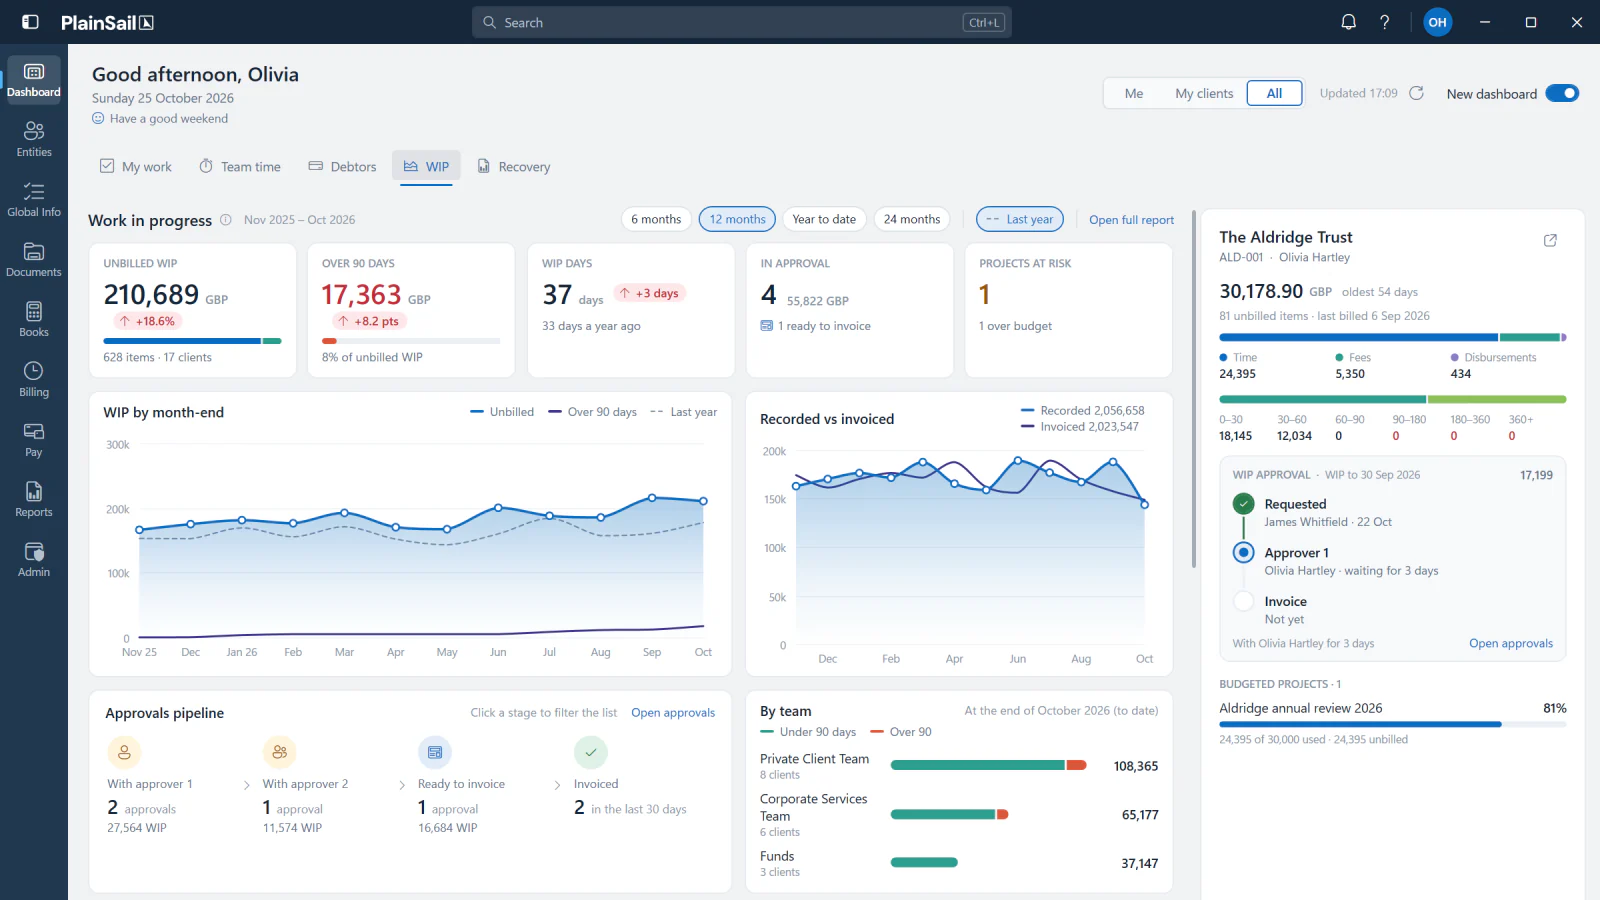Filter pipeline by With approver 2 stage

click(x=325, y=786)
